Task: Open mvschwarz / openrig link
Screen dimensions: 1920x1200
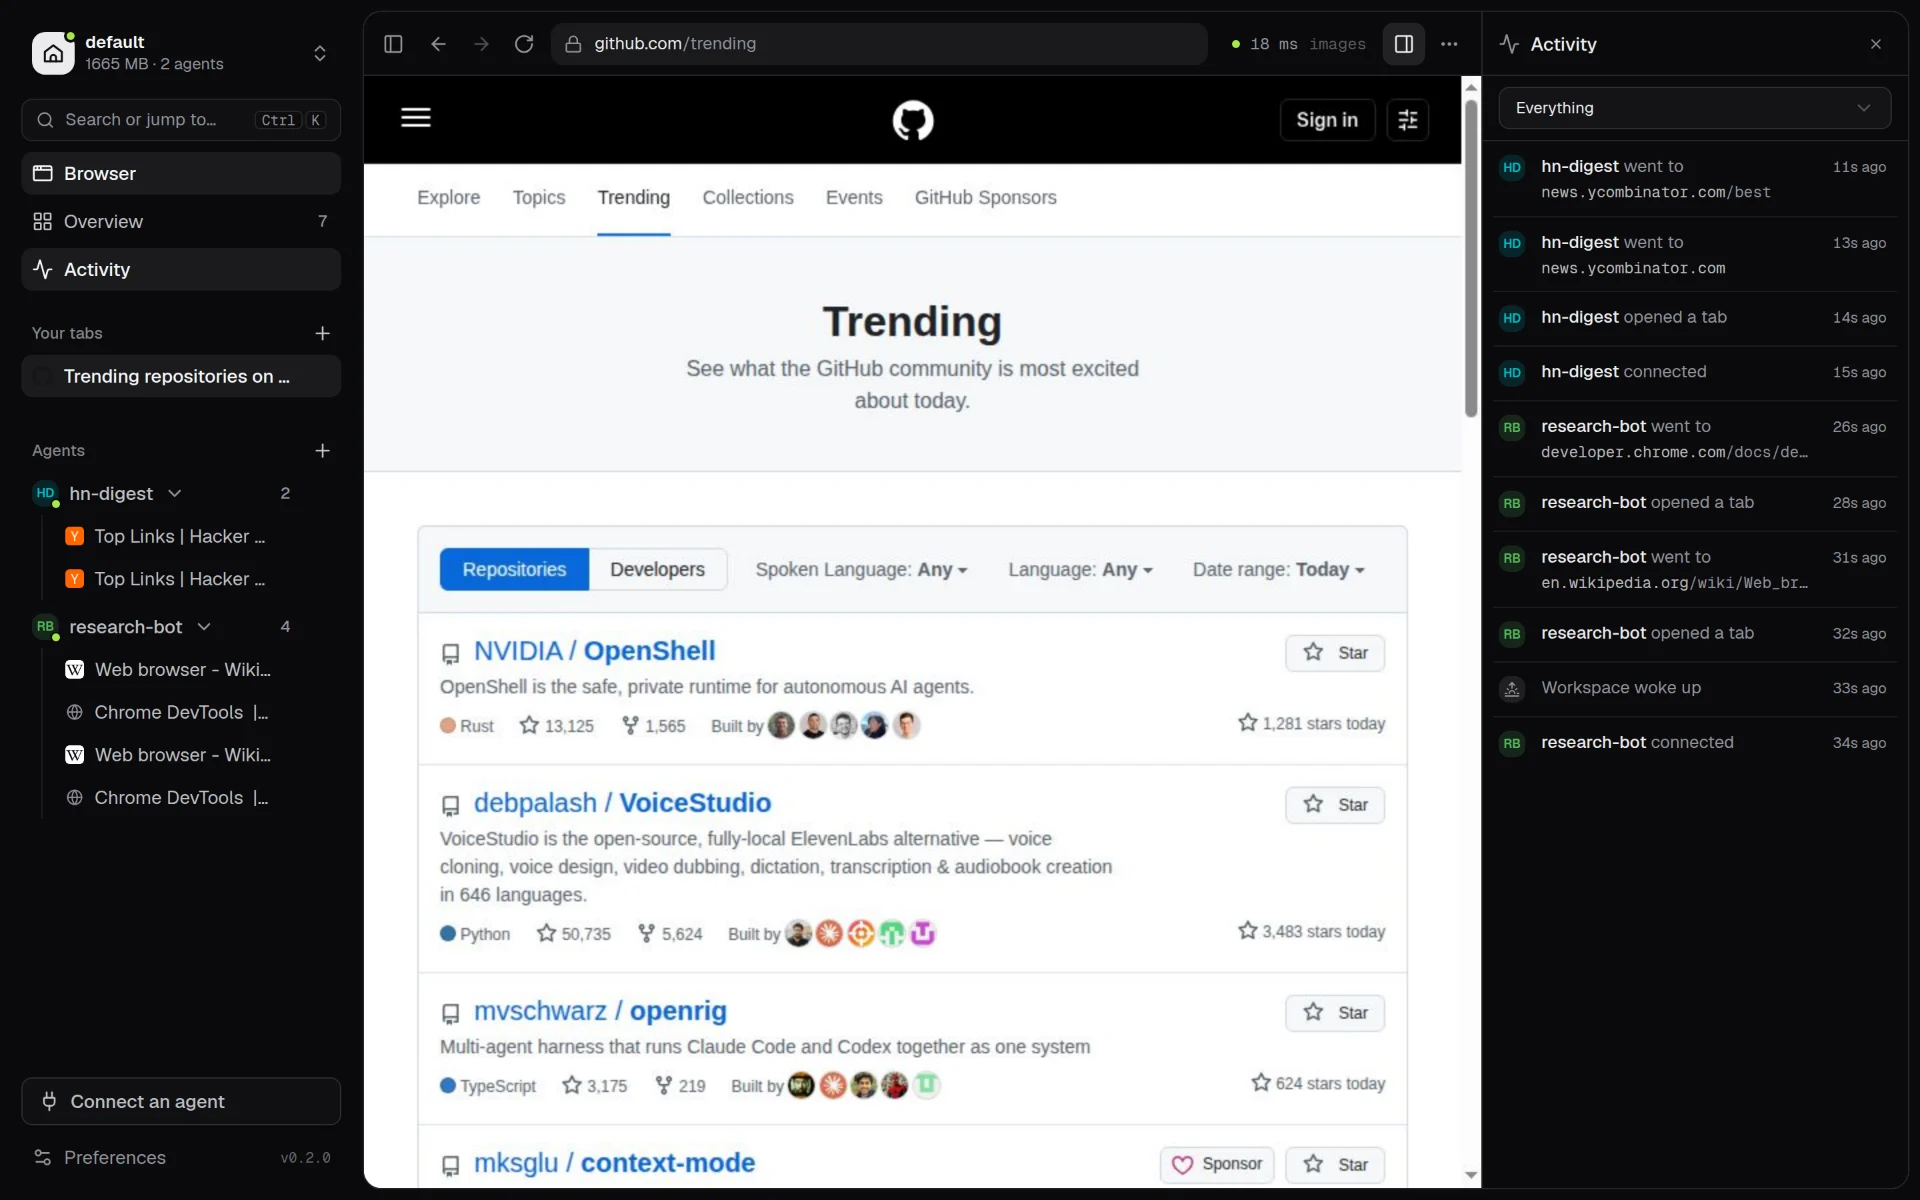Action: pyautogui.click(x=600, y=1011)
